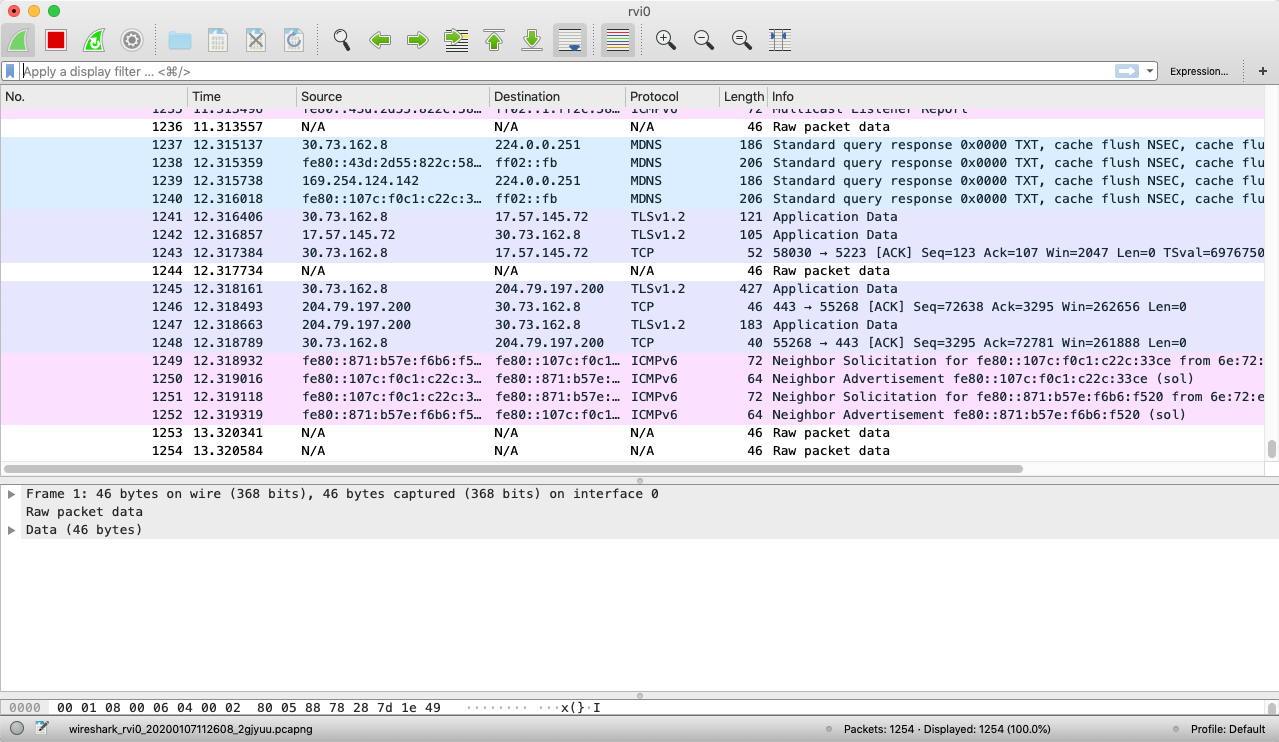This screenshot has height=742, width=1279.
Task: Expand the Data (46 bytes) node
Action: pos(11,530)
